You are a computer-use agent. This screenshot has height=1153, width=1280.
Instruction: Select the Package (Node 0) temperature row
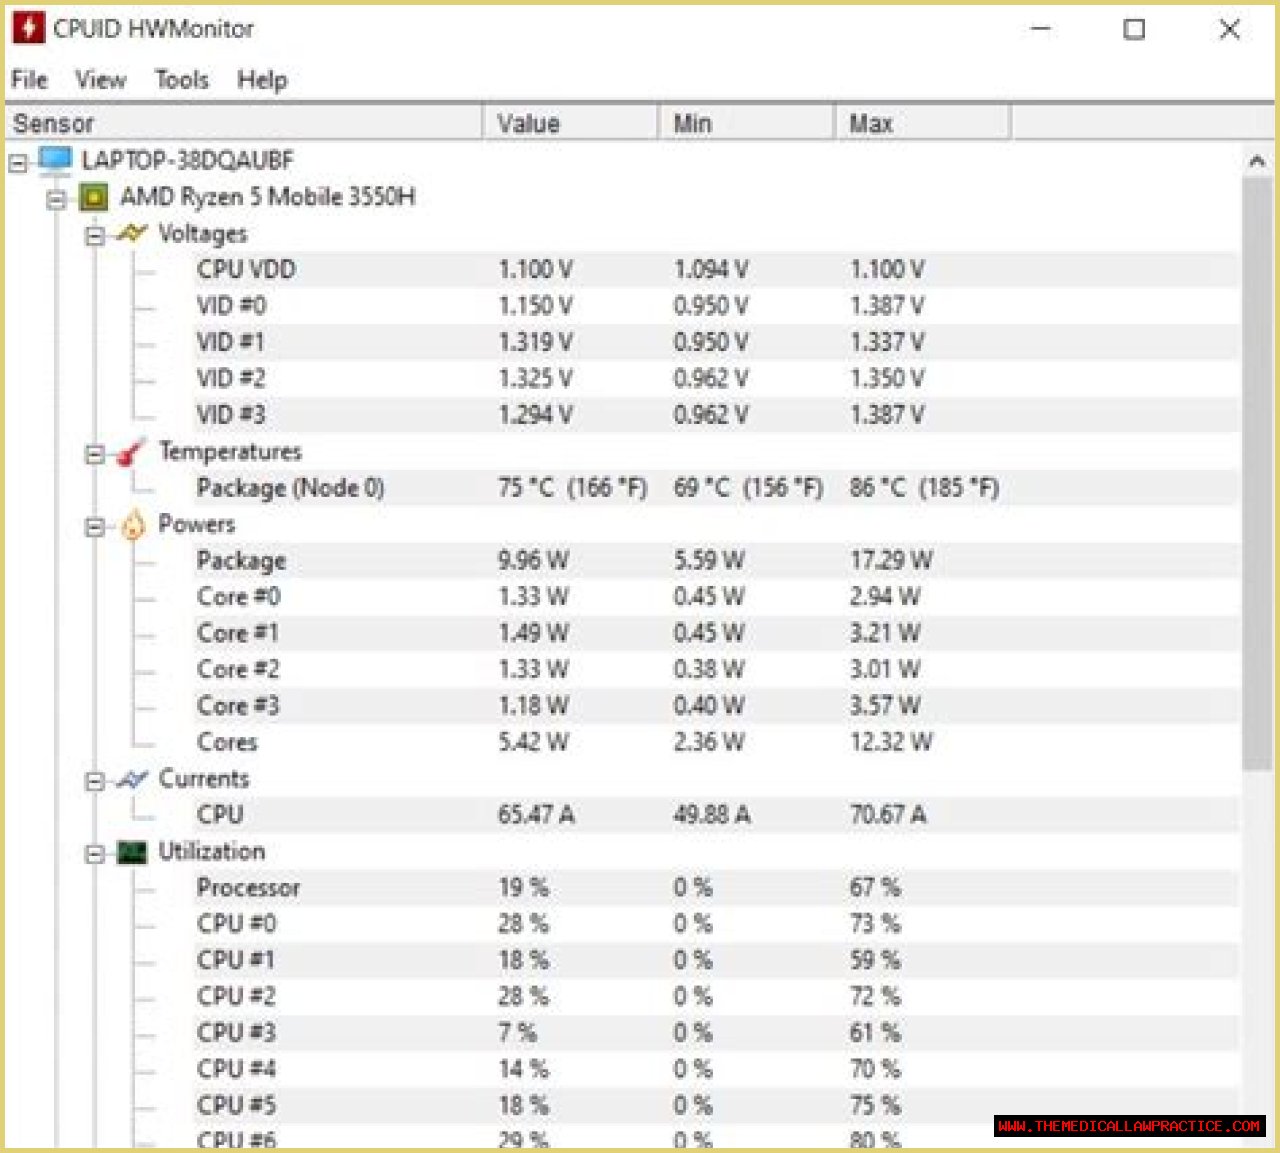(716, 488)
